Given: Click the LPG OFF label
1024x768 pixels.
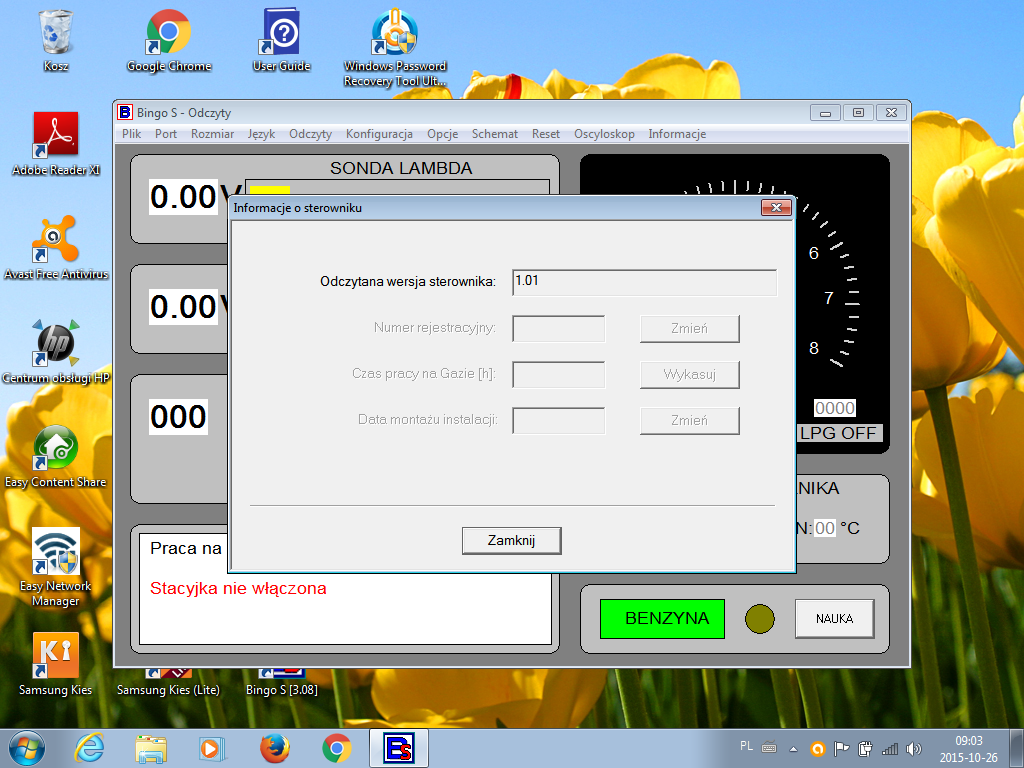Looking at the screenshot, I should click(839, 433).
